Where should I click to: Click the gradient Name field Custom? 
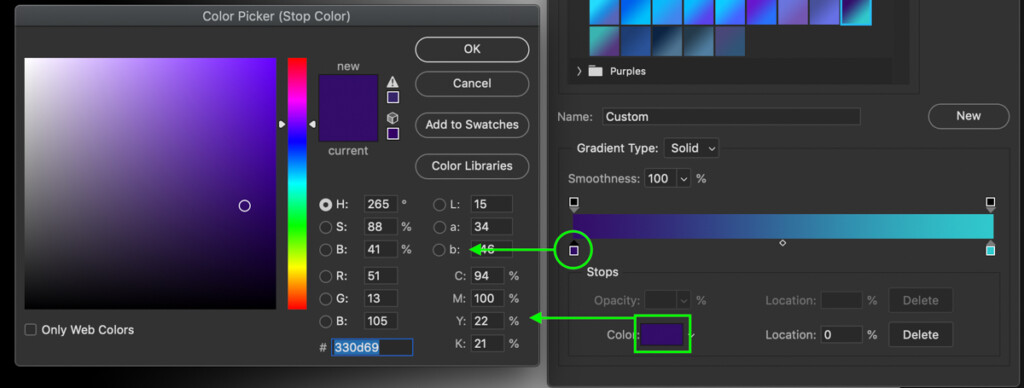(731, 117)
